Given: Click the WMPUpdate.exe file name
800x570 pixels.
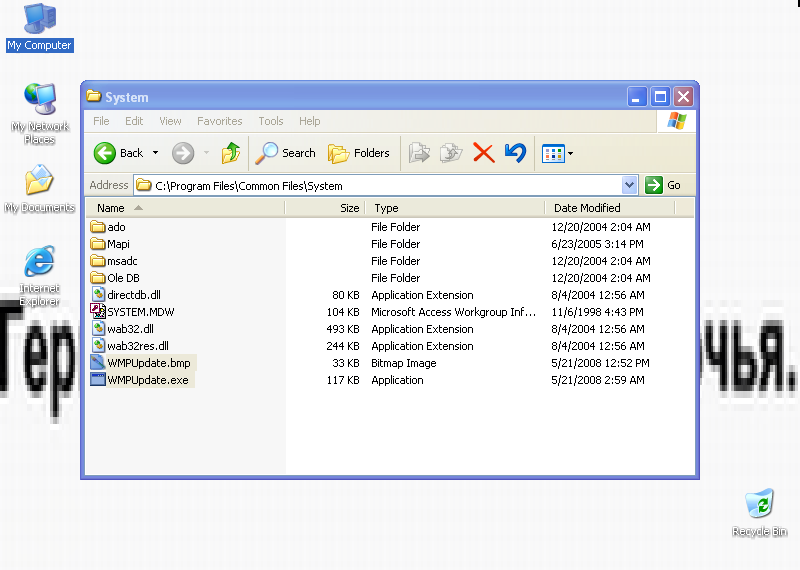Looking at the screenshot, I should [x=148, y=380].
